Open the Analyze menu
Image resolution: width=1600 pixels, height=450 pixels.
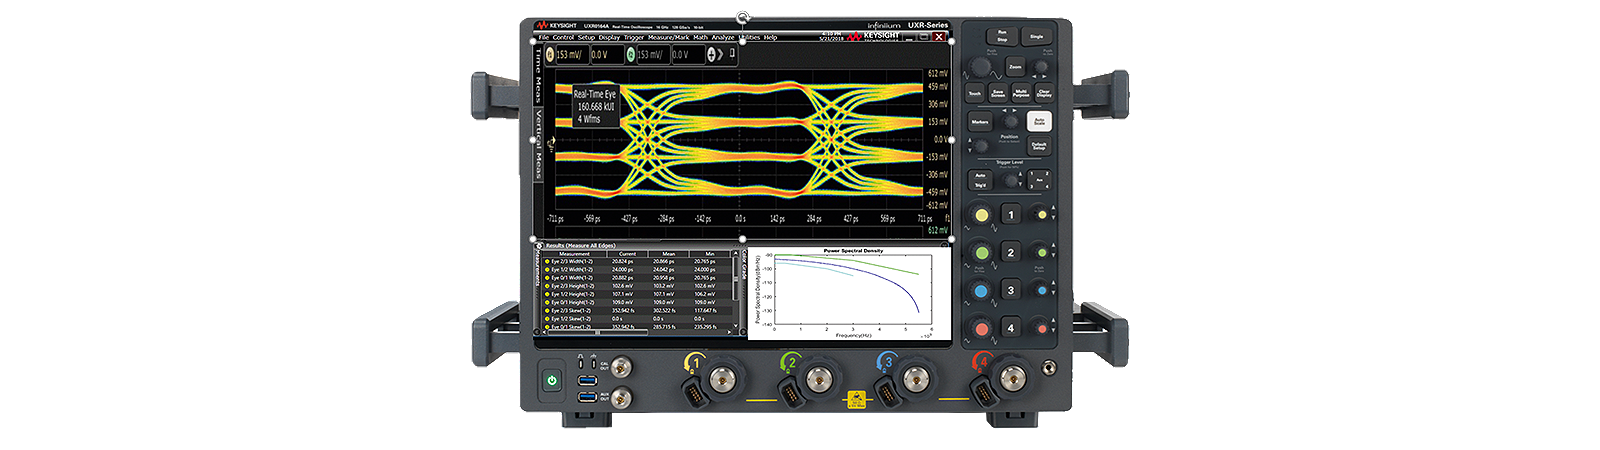click(x=722, y=37)
